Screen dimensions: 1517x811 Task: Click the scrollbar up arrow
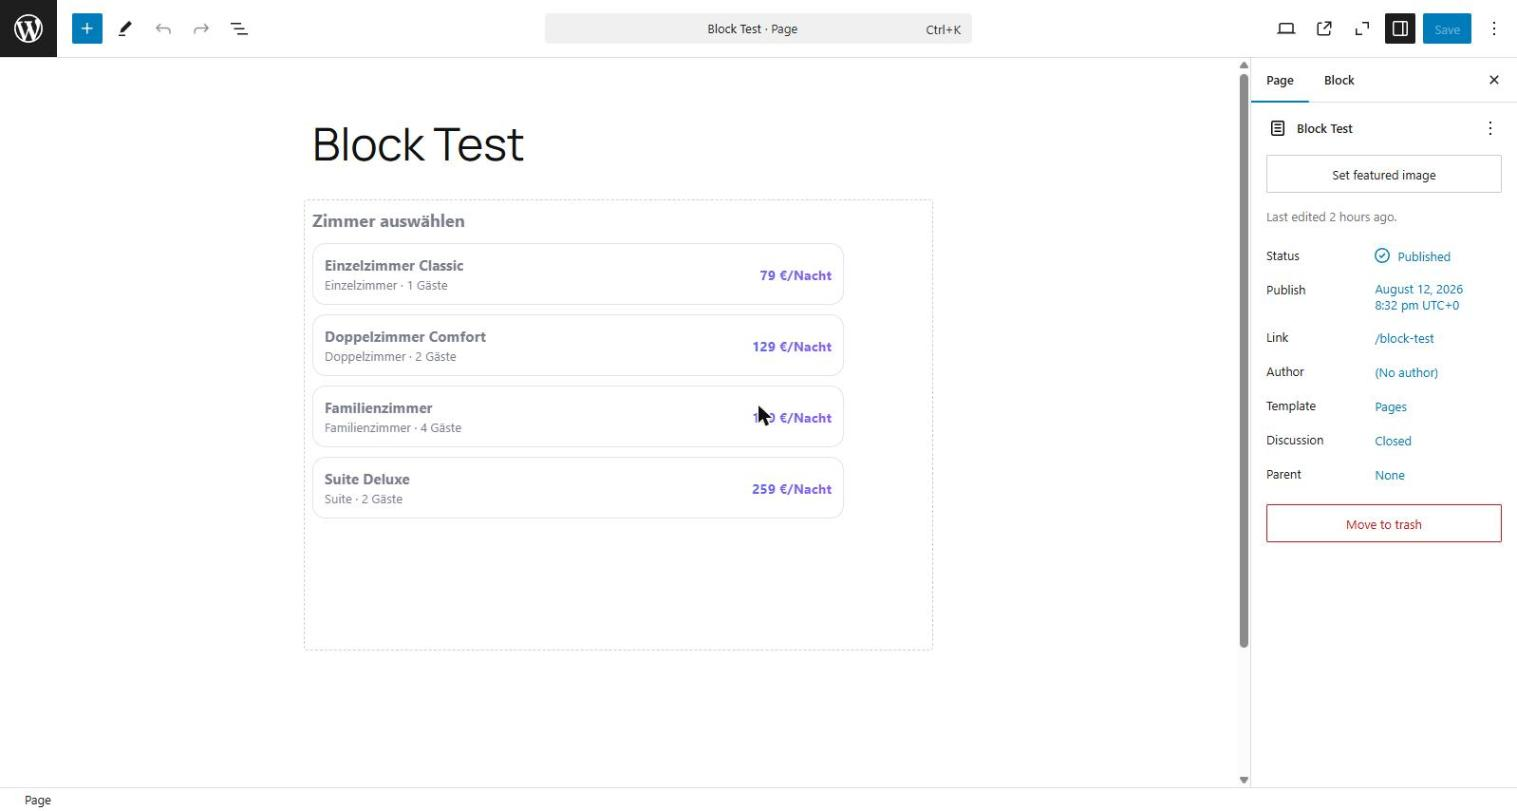tap(1244, 65)
